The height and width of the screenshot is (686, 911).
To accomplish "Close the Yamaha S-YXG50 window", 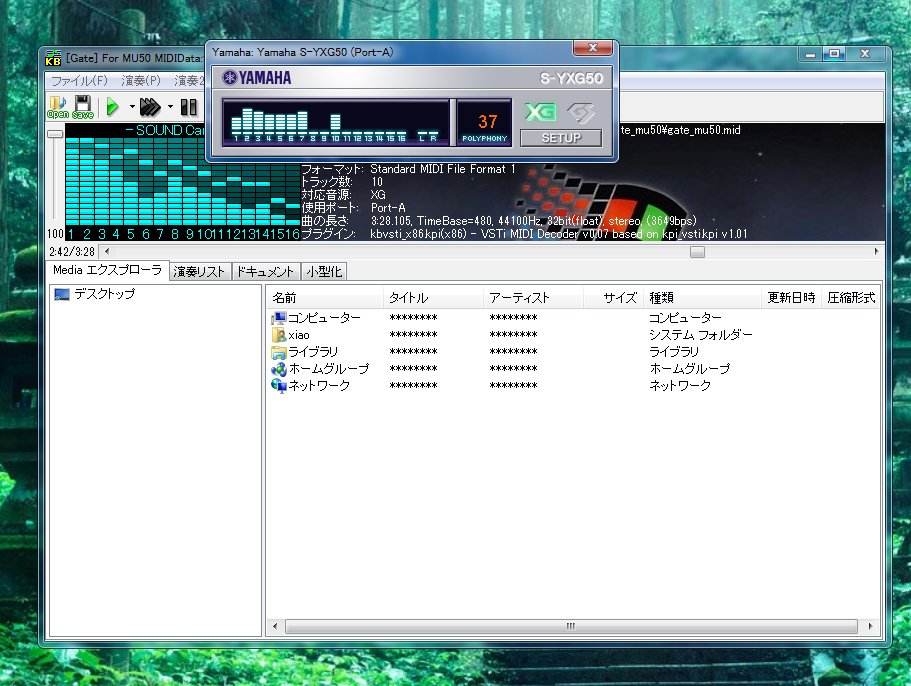I will 593,48.
